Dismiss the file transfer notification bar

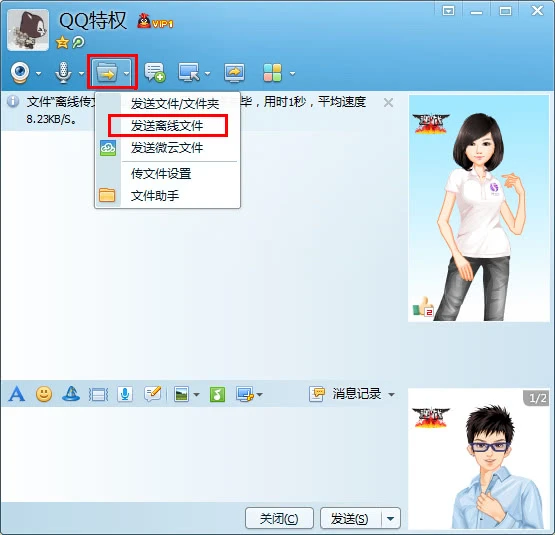(x=388, y=103)
